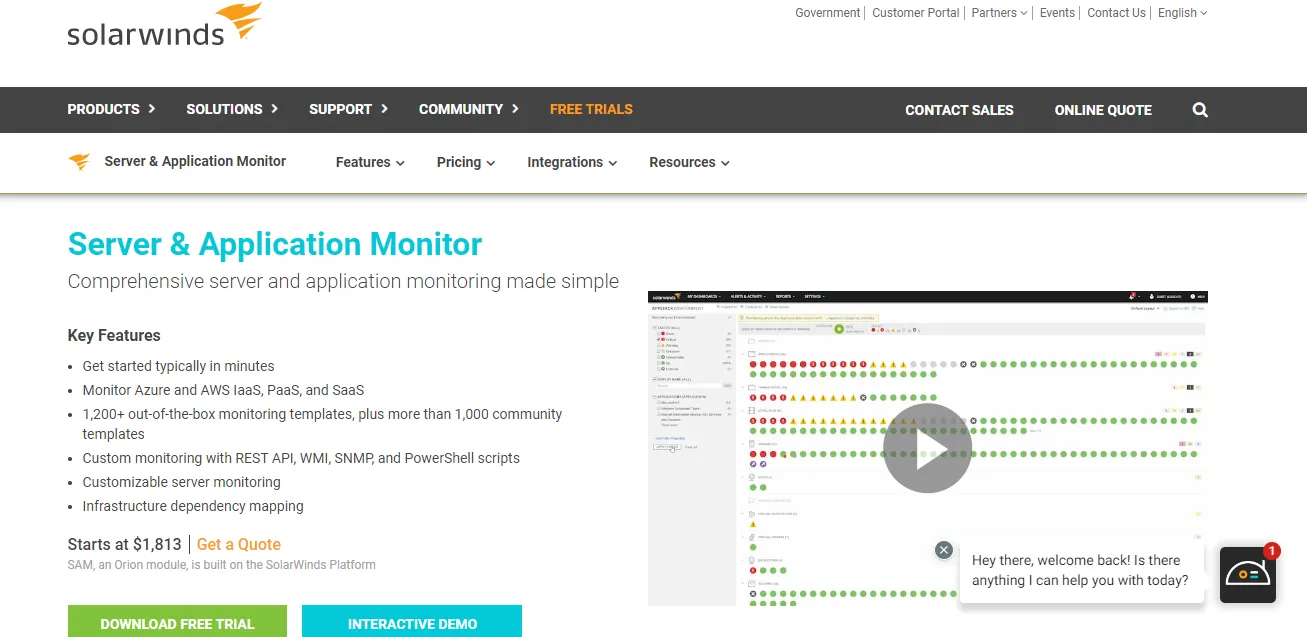
Task: Click 'Infrastructure dependency mapping' text
Action: [x=193, y=506]
